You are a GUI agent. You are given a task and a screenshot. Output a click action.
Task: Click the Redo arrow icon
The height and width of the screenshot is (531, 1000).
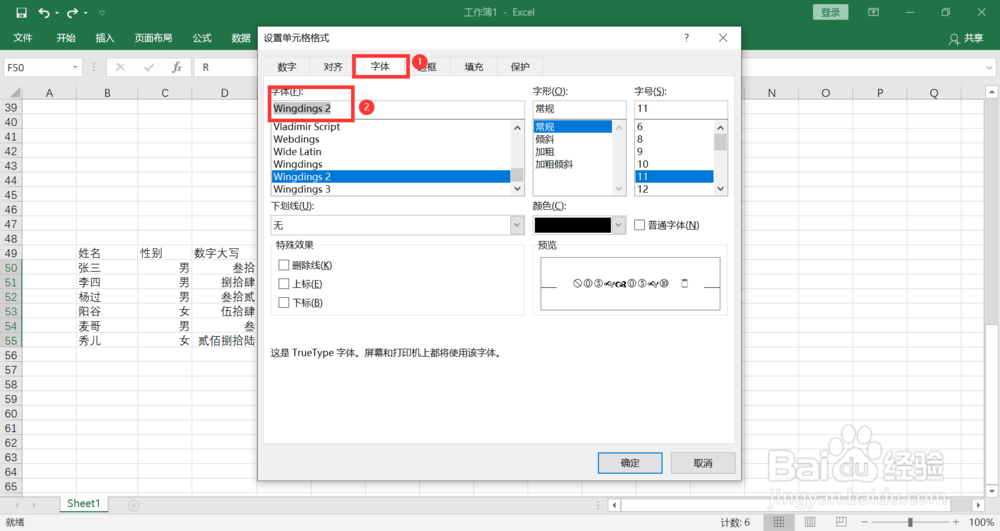72,13
